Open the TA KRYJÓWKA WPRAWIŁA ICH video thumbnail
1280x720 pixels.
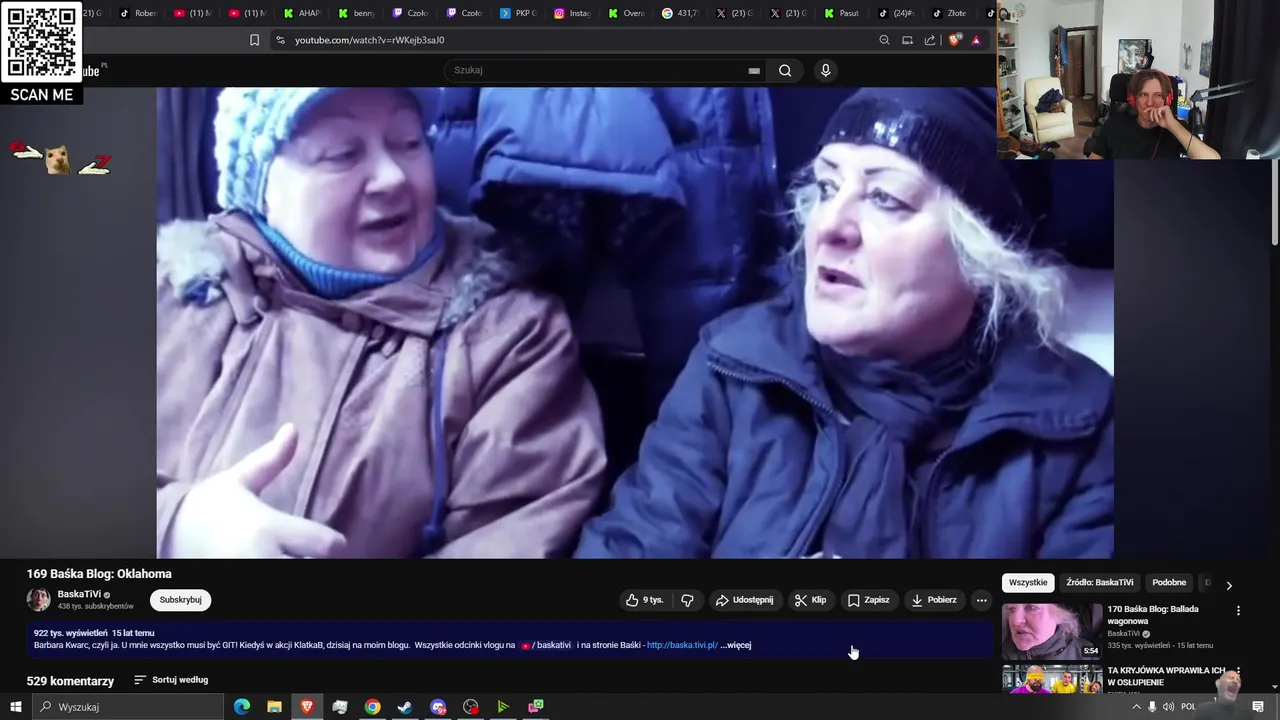pyautogui.click(x=1052, y=679)
